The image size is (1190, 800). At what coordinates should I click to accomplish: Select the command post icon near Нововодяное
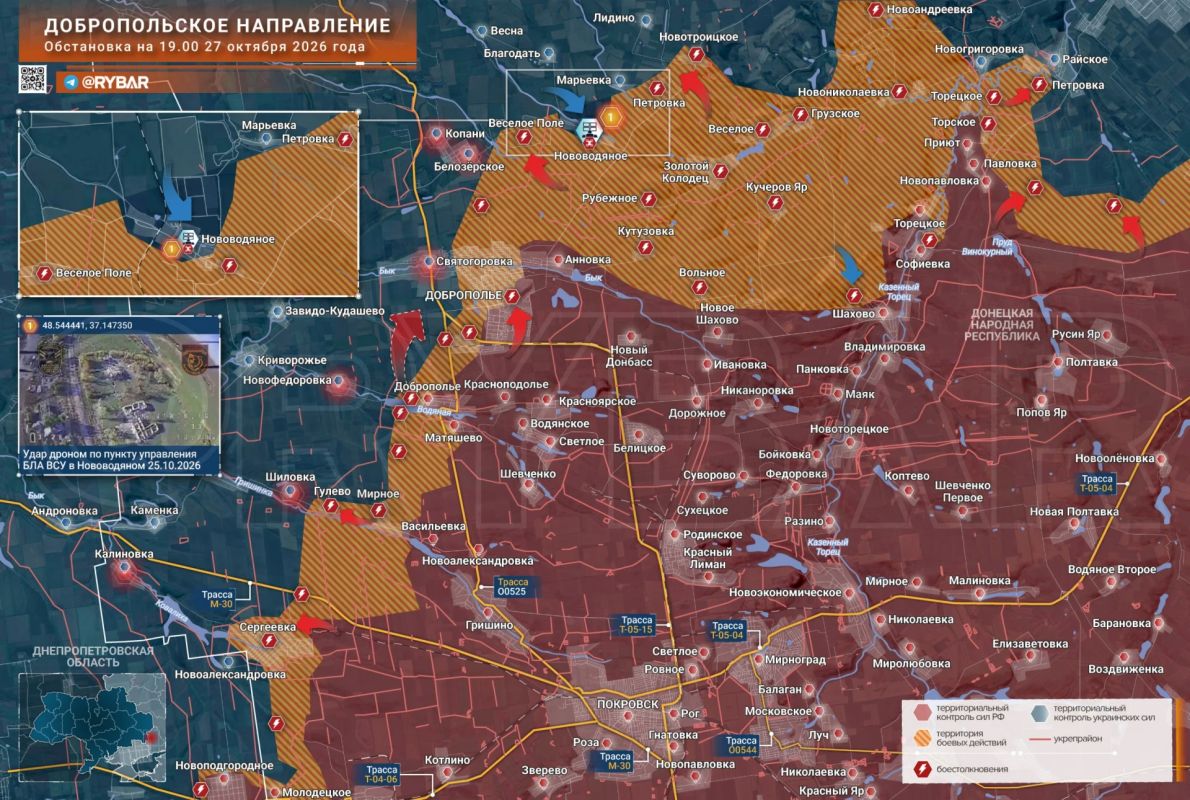click(x=589, y=130)
